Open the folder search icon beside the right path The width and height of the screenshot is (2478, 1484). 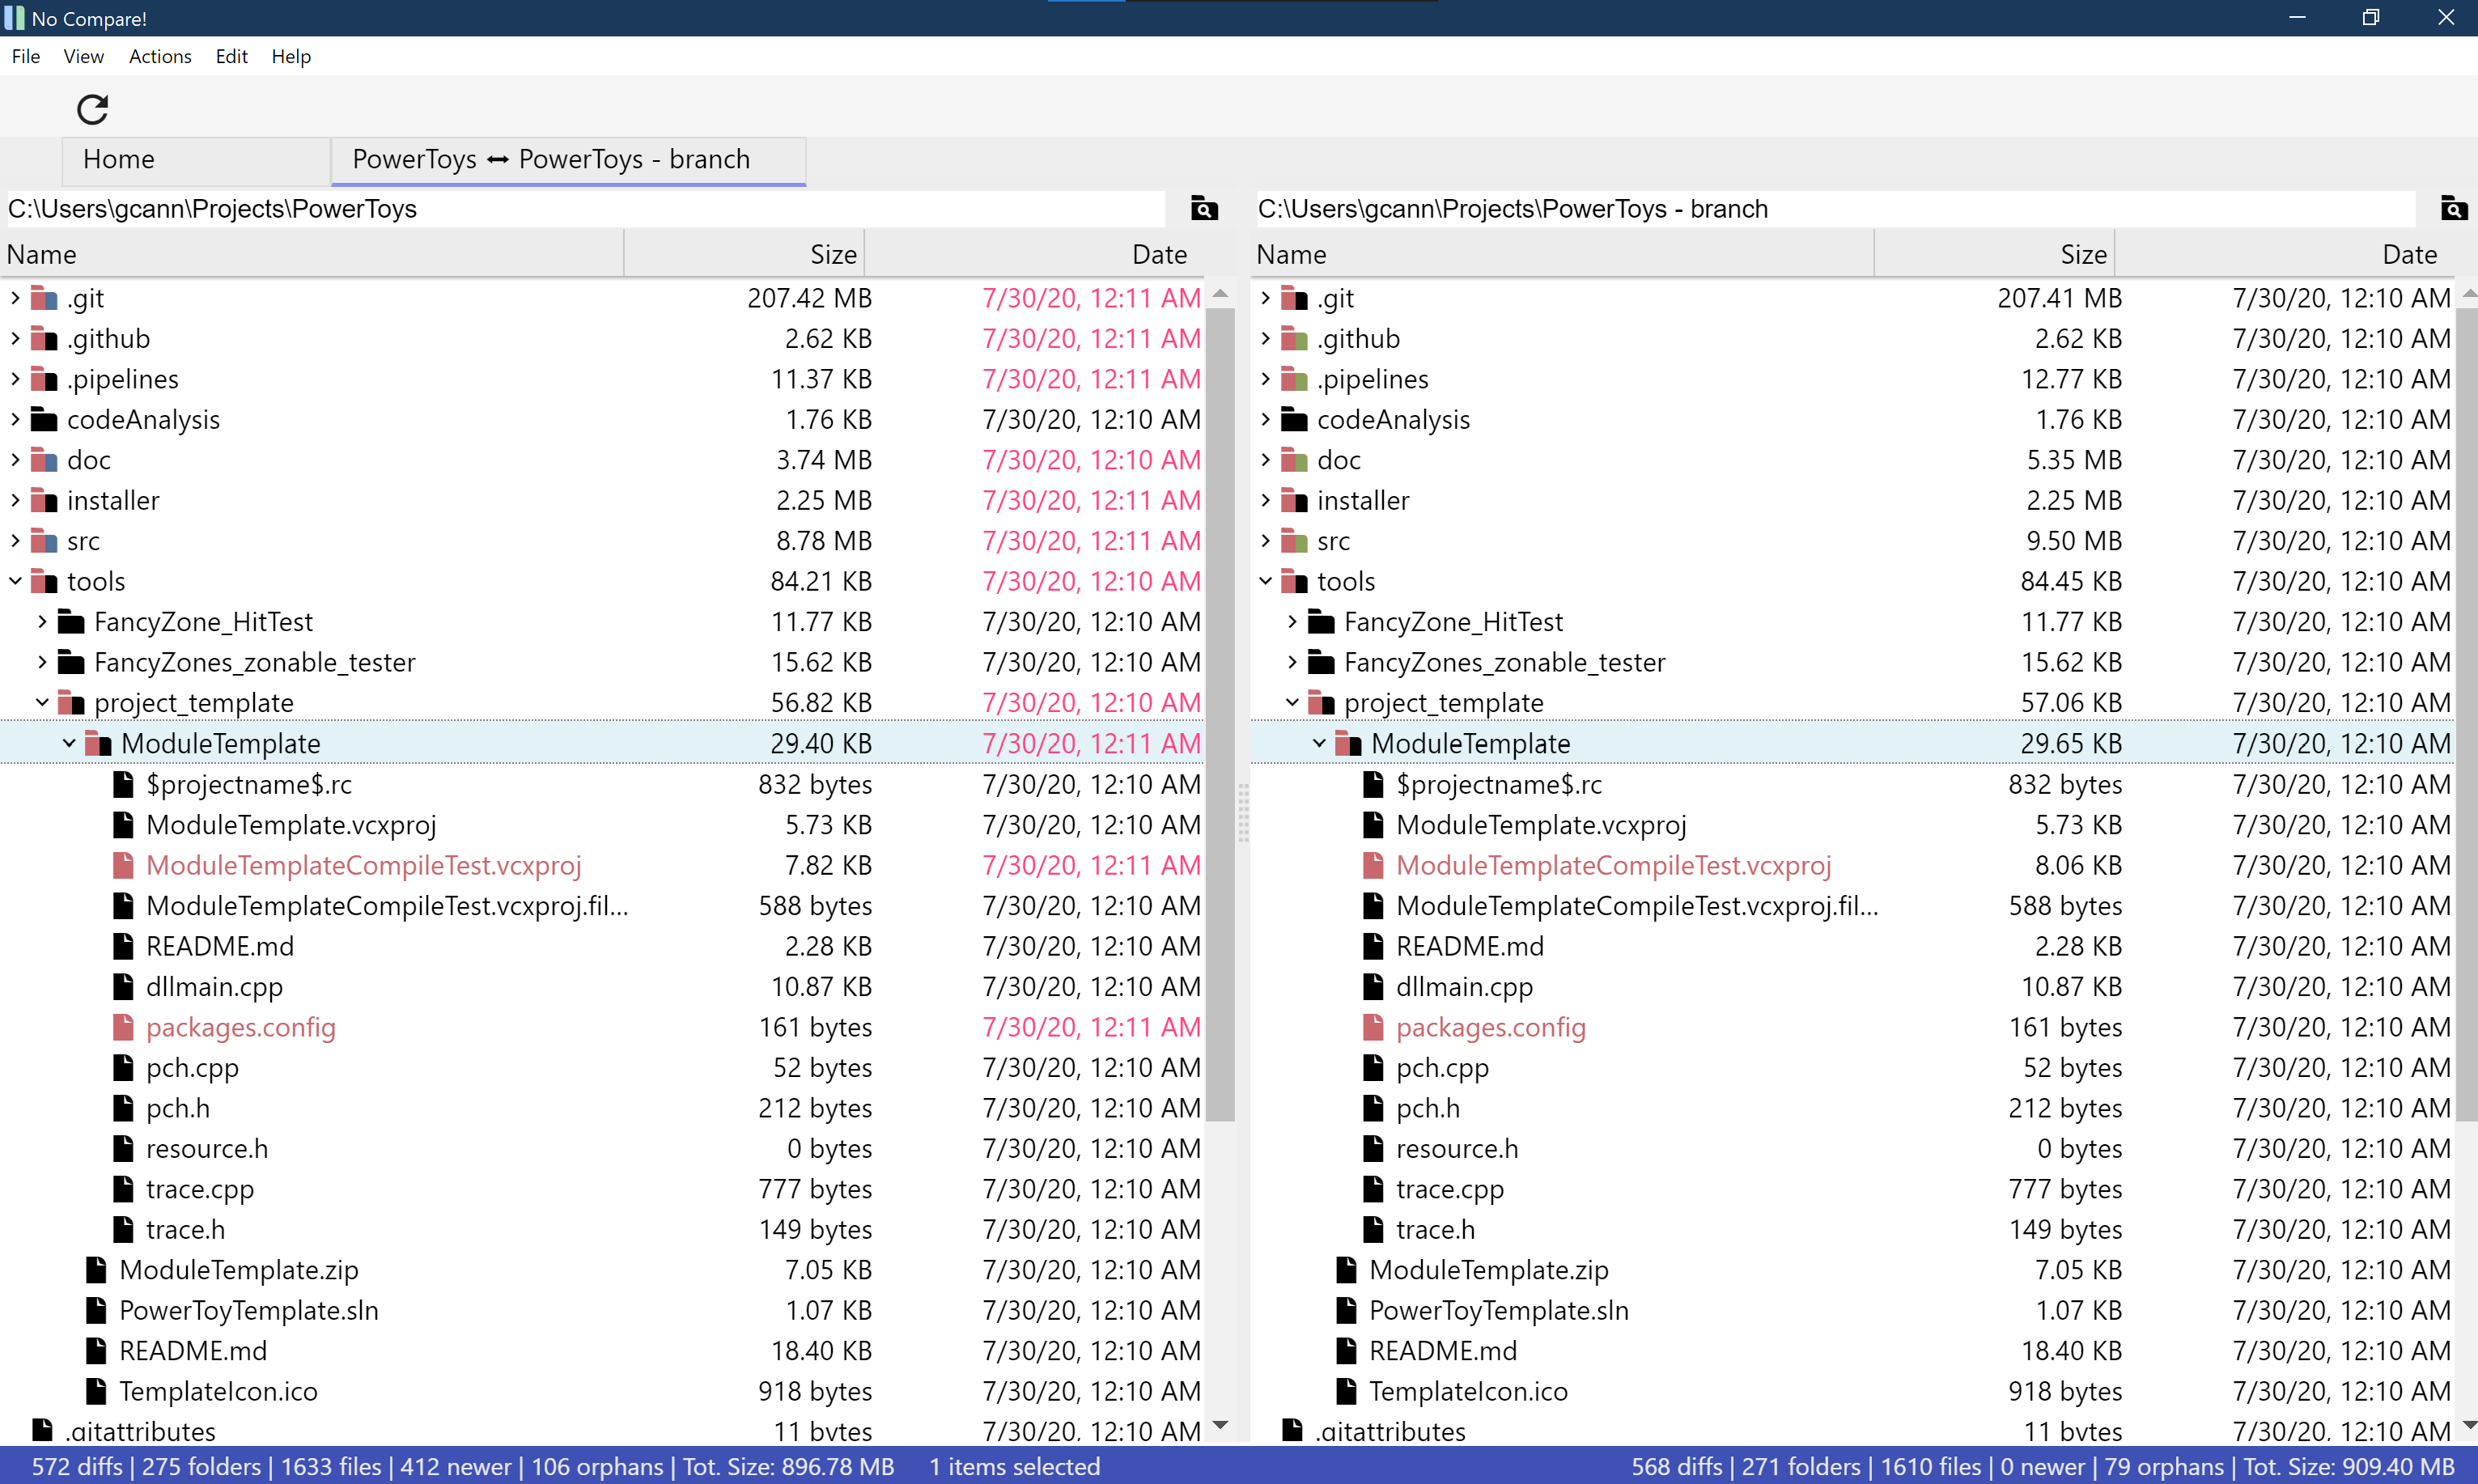point(2453,209)
